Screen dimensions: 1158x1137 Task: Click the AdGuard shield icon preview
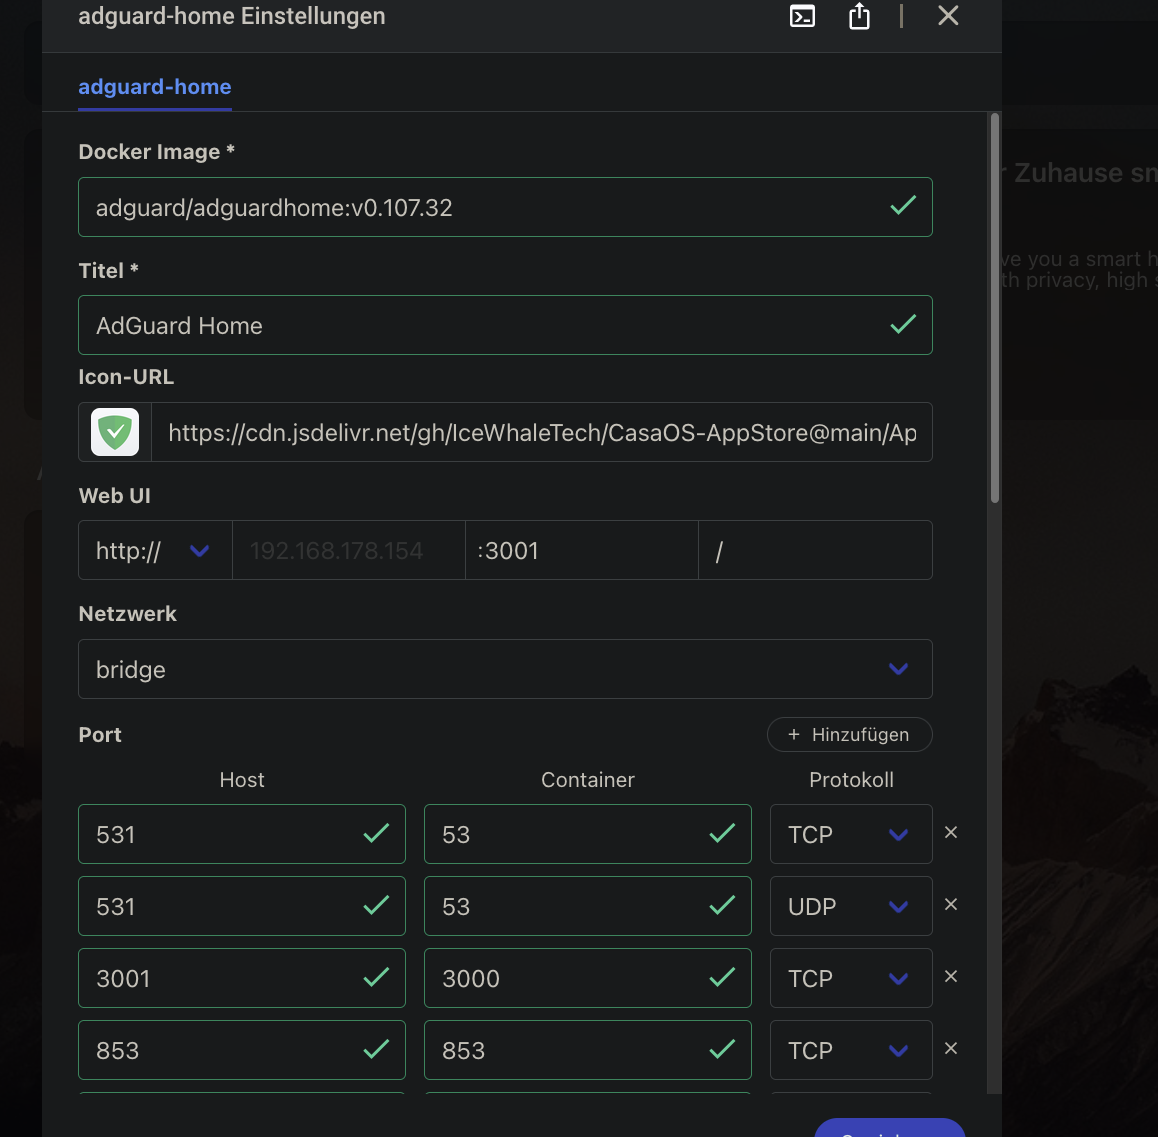[x=115, y=432]
